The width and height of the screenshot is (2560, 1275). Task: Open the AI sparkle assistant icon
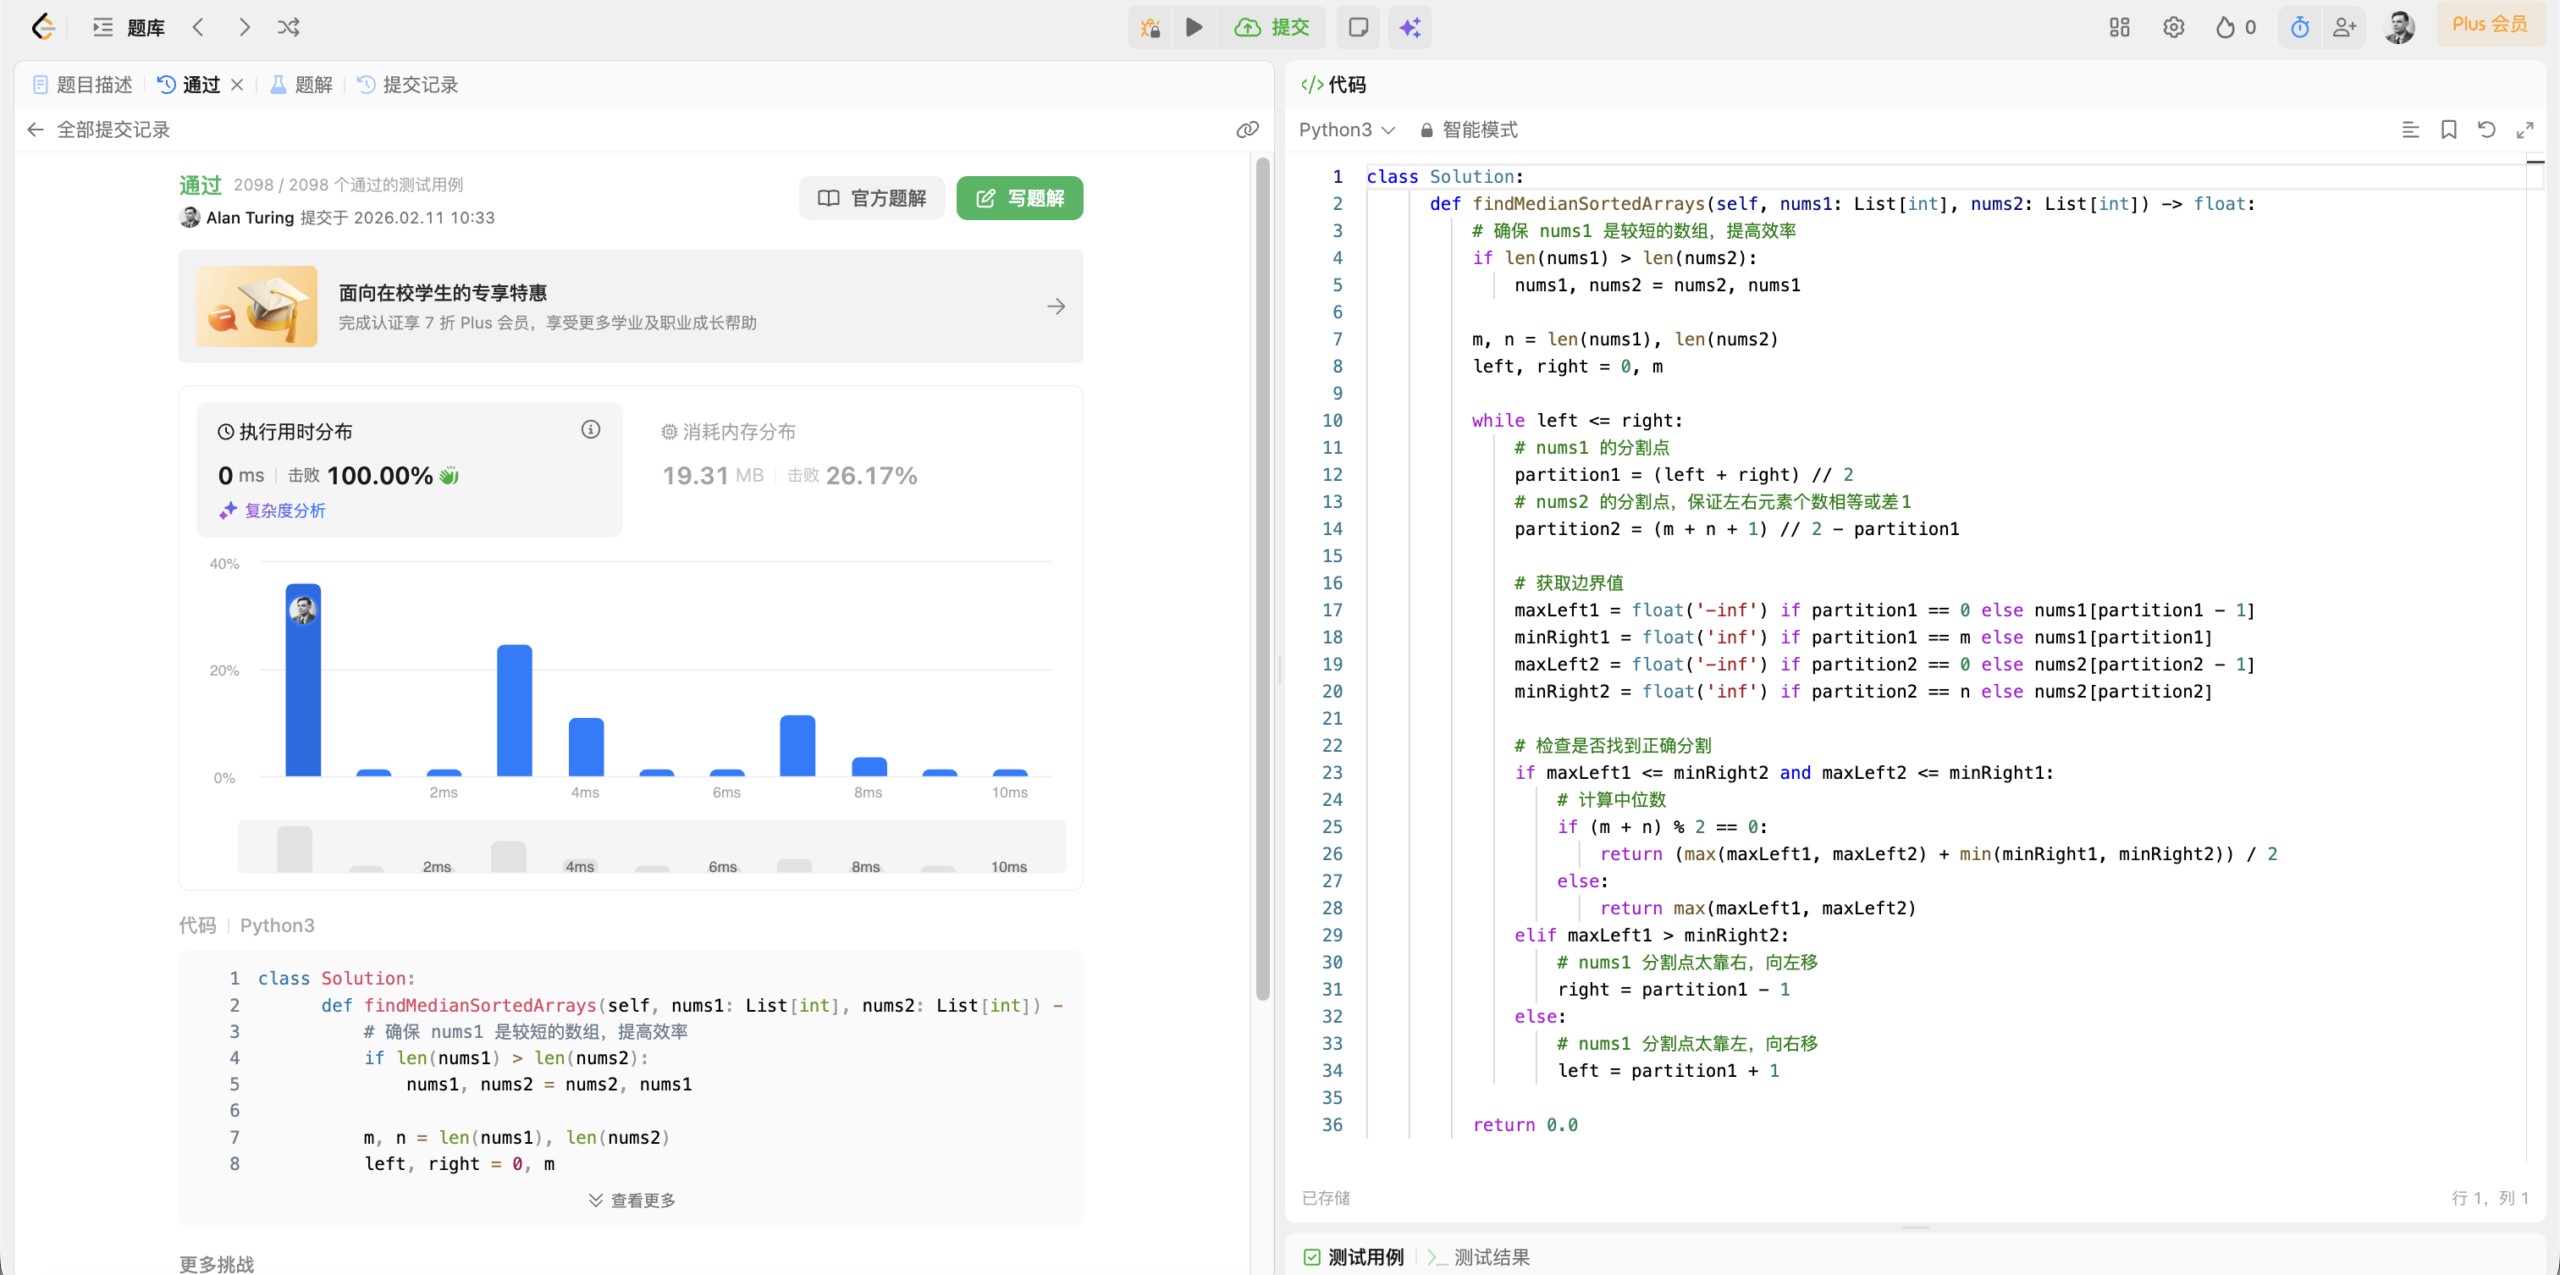point(1410,27)
